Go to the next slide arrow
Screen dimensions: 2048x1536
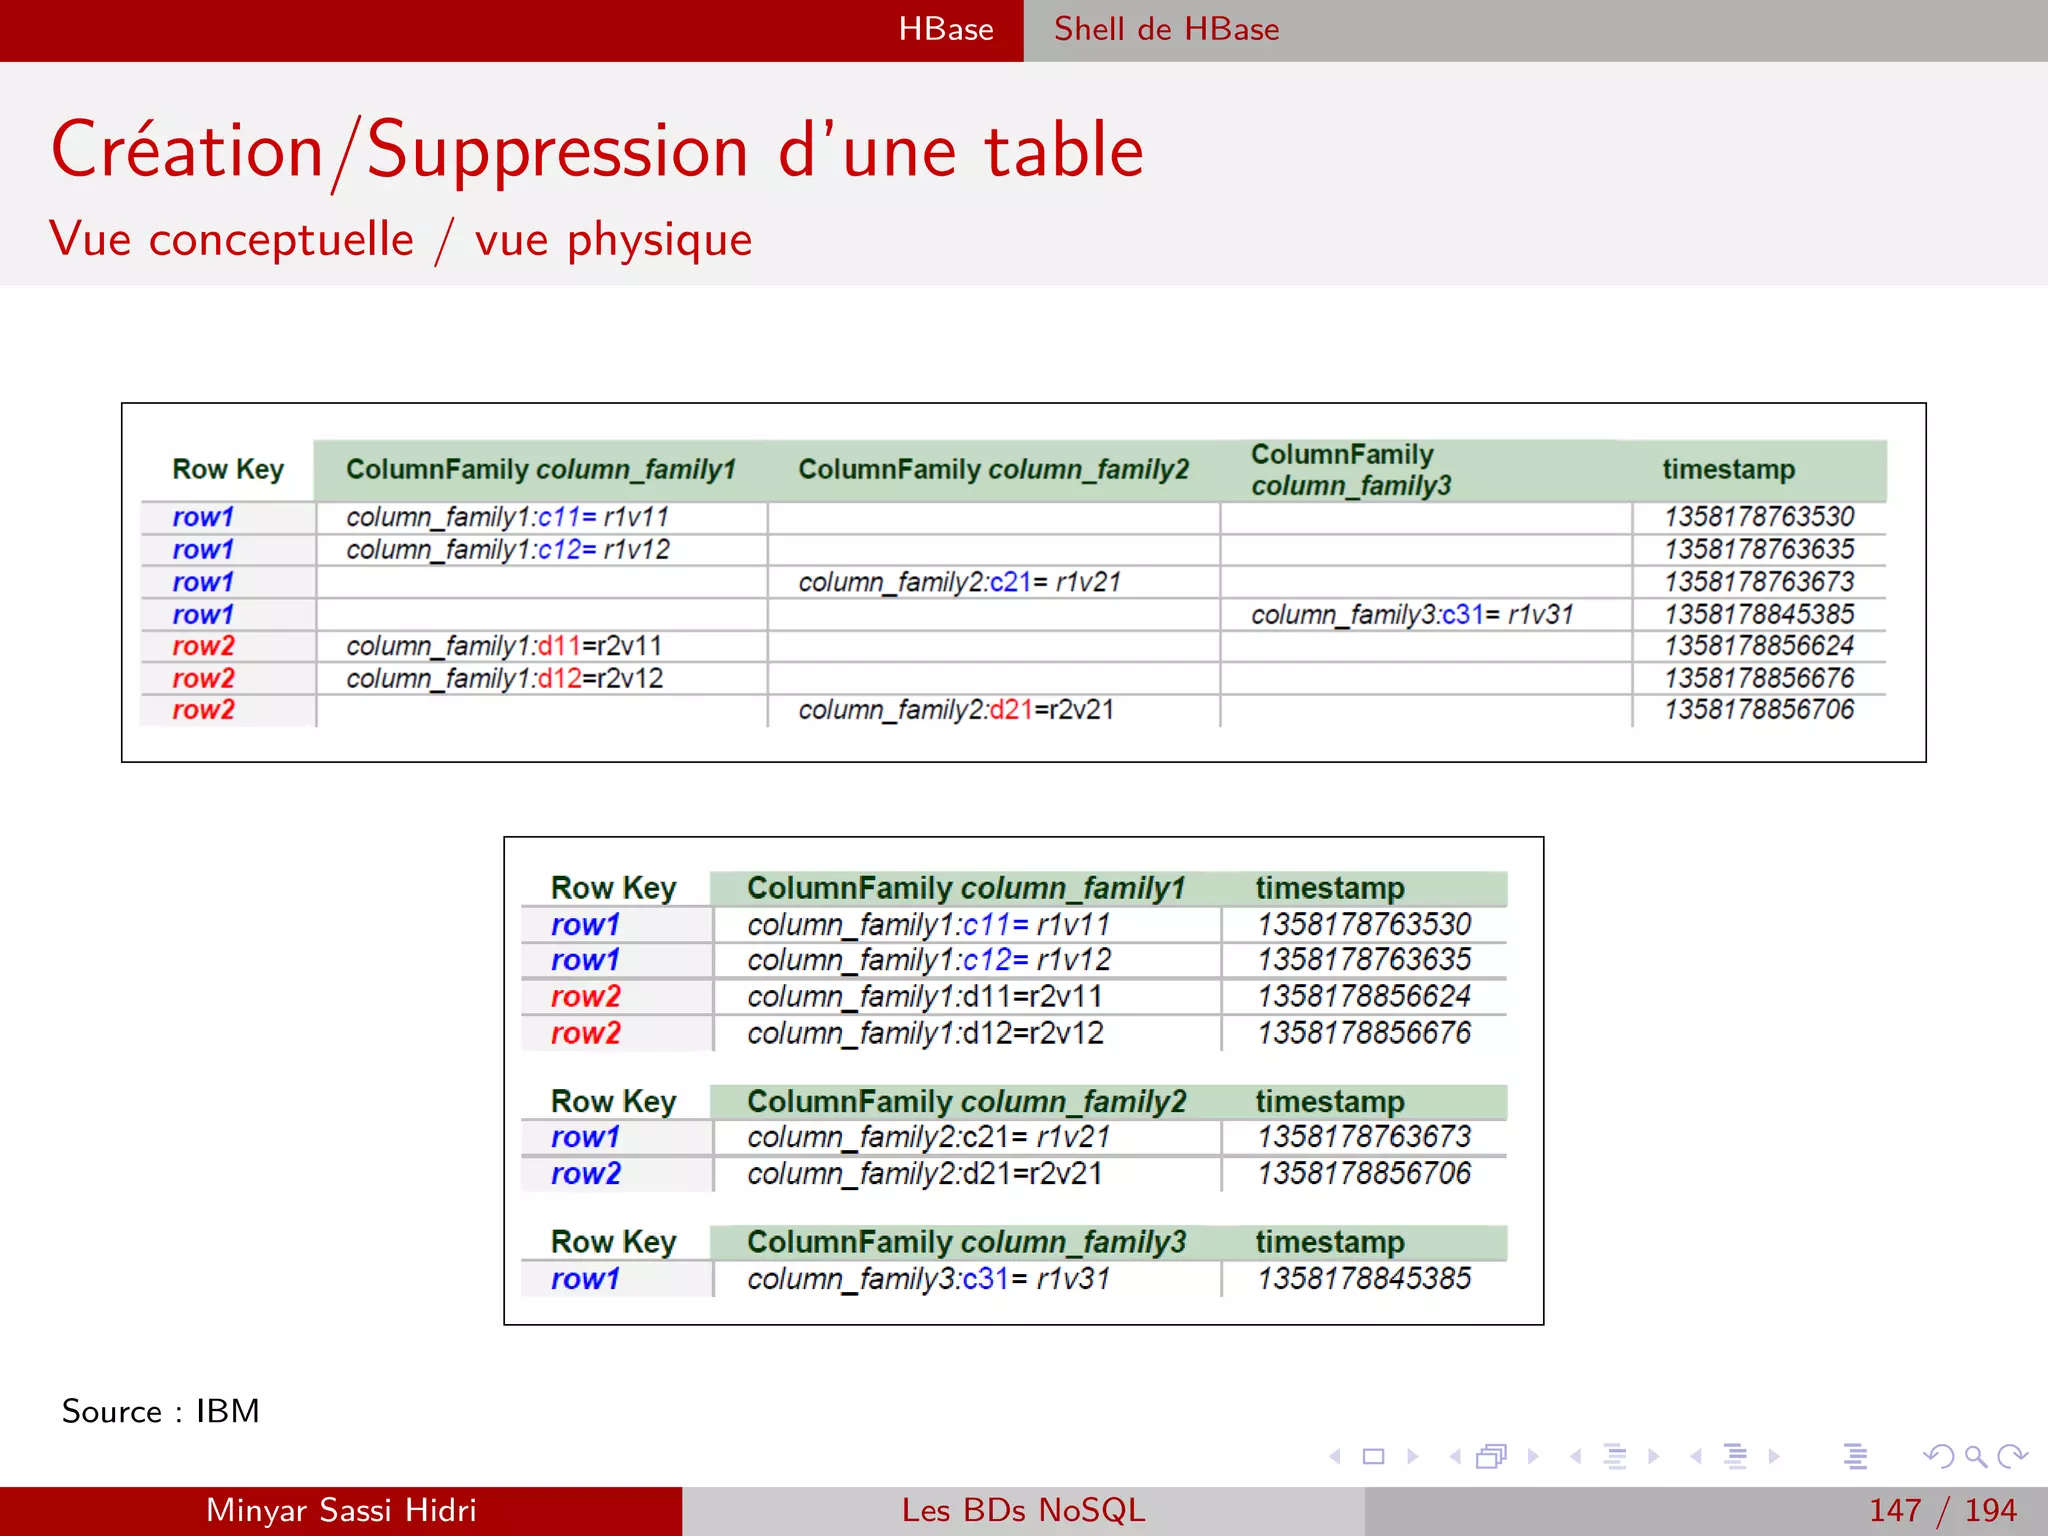(1412, 1456)
